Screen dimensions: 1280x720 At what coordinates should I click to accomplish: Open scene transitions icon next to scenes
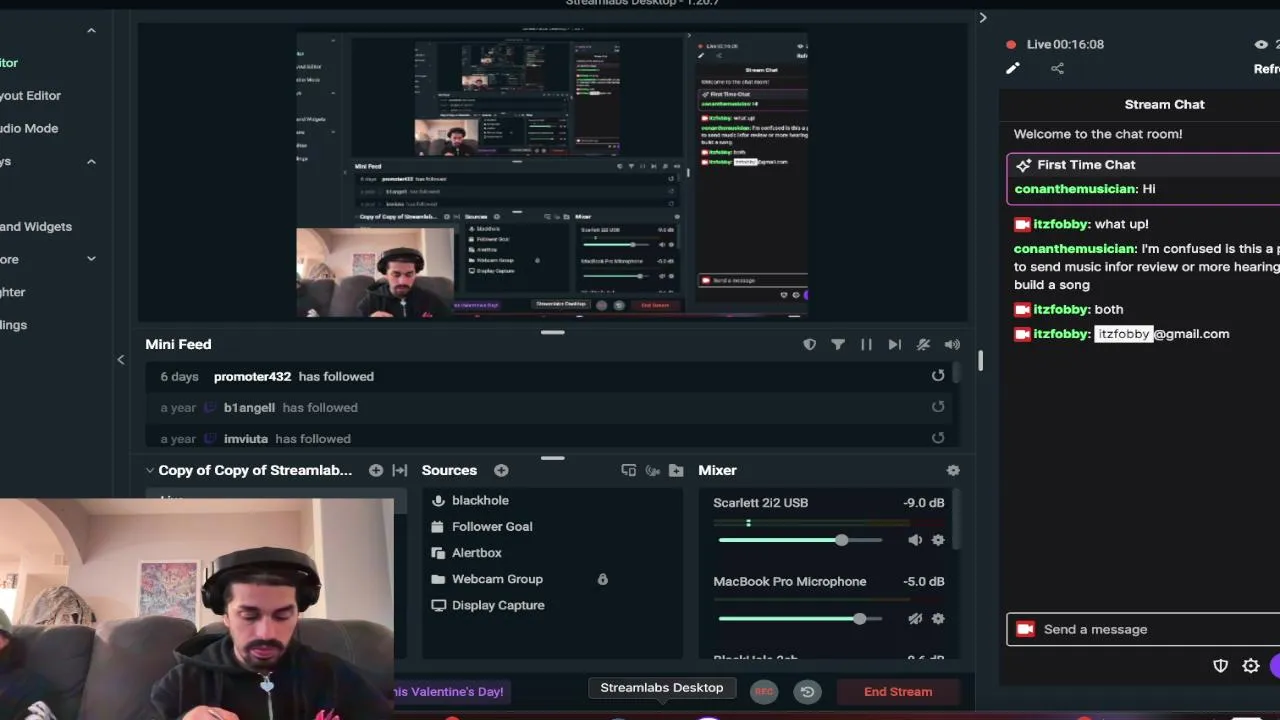click(x=400, y=470)
